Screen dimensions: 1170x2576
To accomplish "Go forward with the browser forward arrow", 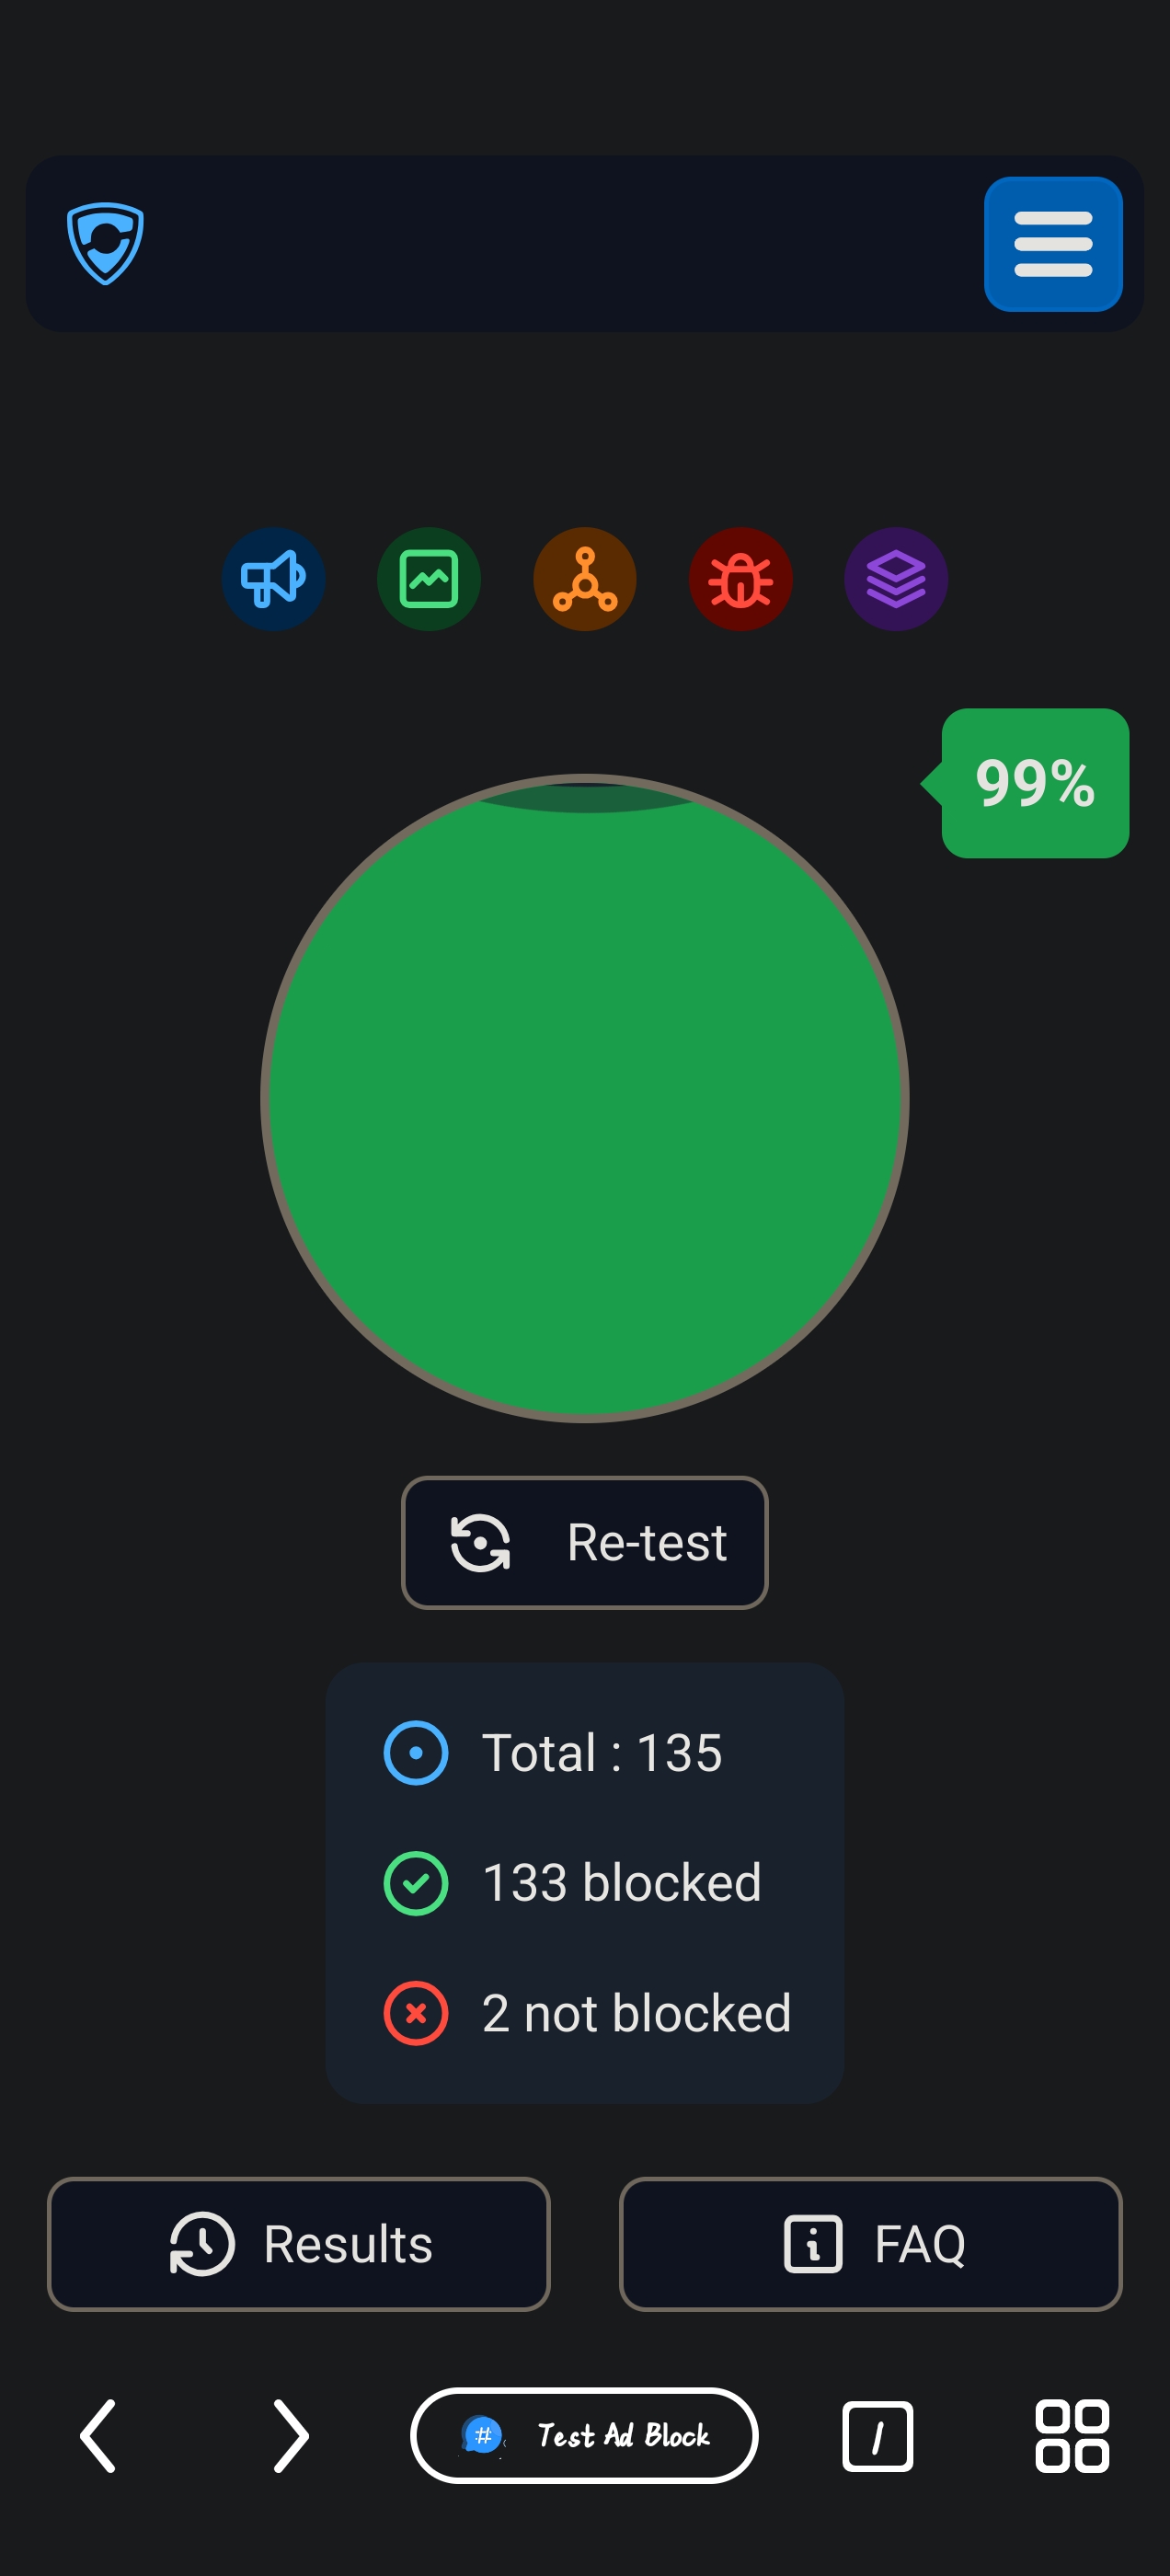I will click(x=290, y=2435).
